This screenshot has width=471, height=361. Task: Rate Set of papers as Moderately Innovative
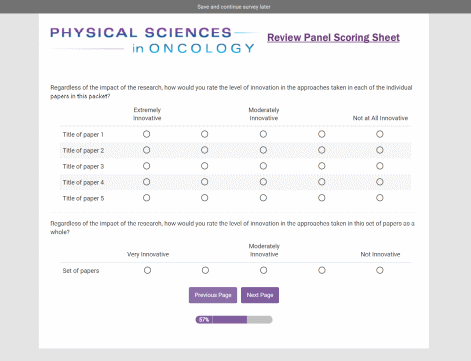[263, 270]
